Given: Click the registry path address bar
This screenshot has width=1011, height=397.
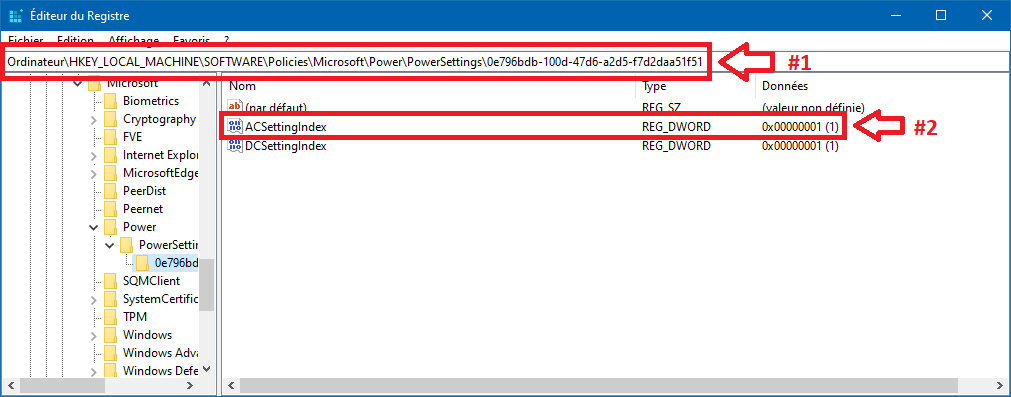Looking at the screenshot, I should pyautogui.click(x=505, y=62).
